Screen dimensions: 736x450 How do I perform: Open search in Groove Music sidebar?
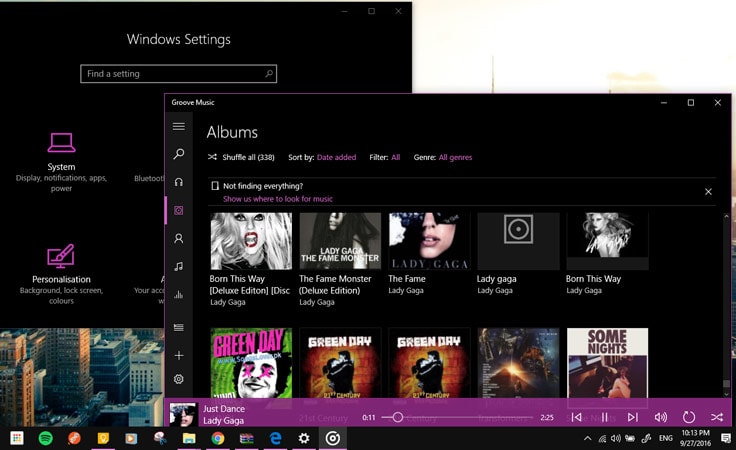point(178,154)
